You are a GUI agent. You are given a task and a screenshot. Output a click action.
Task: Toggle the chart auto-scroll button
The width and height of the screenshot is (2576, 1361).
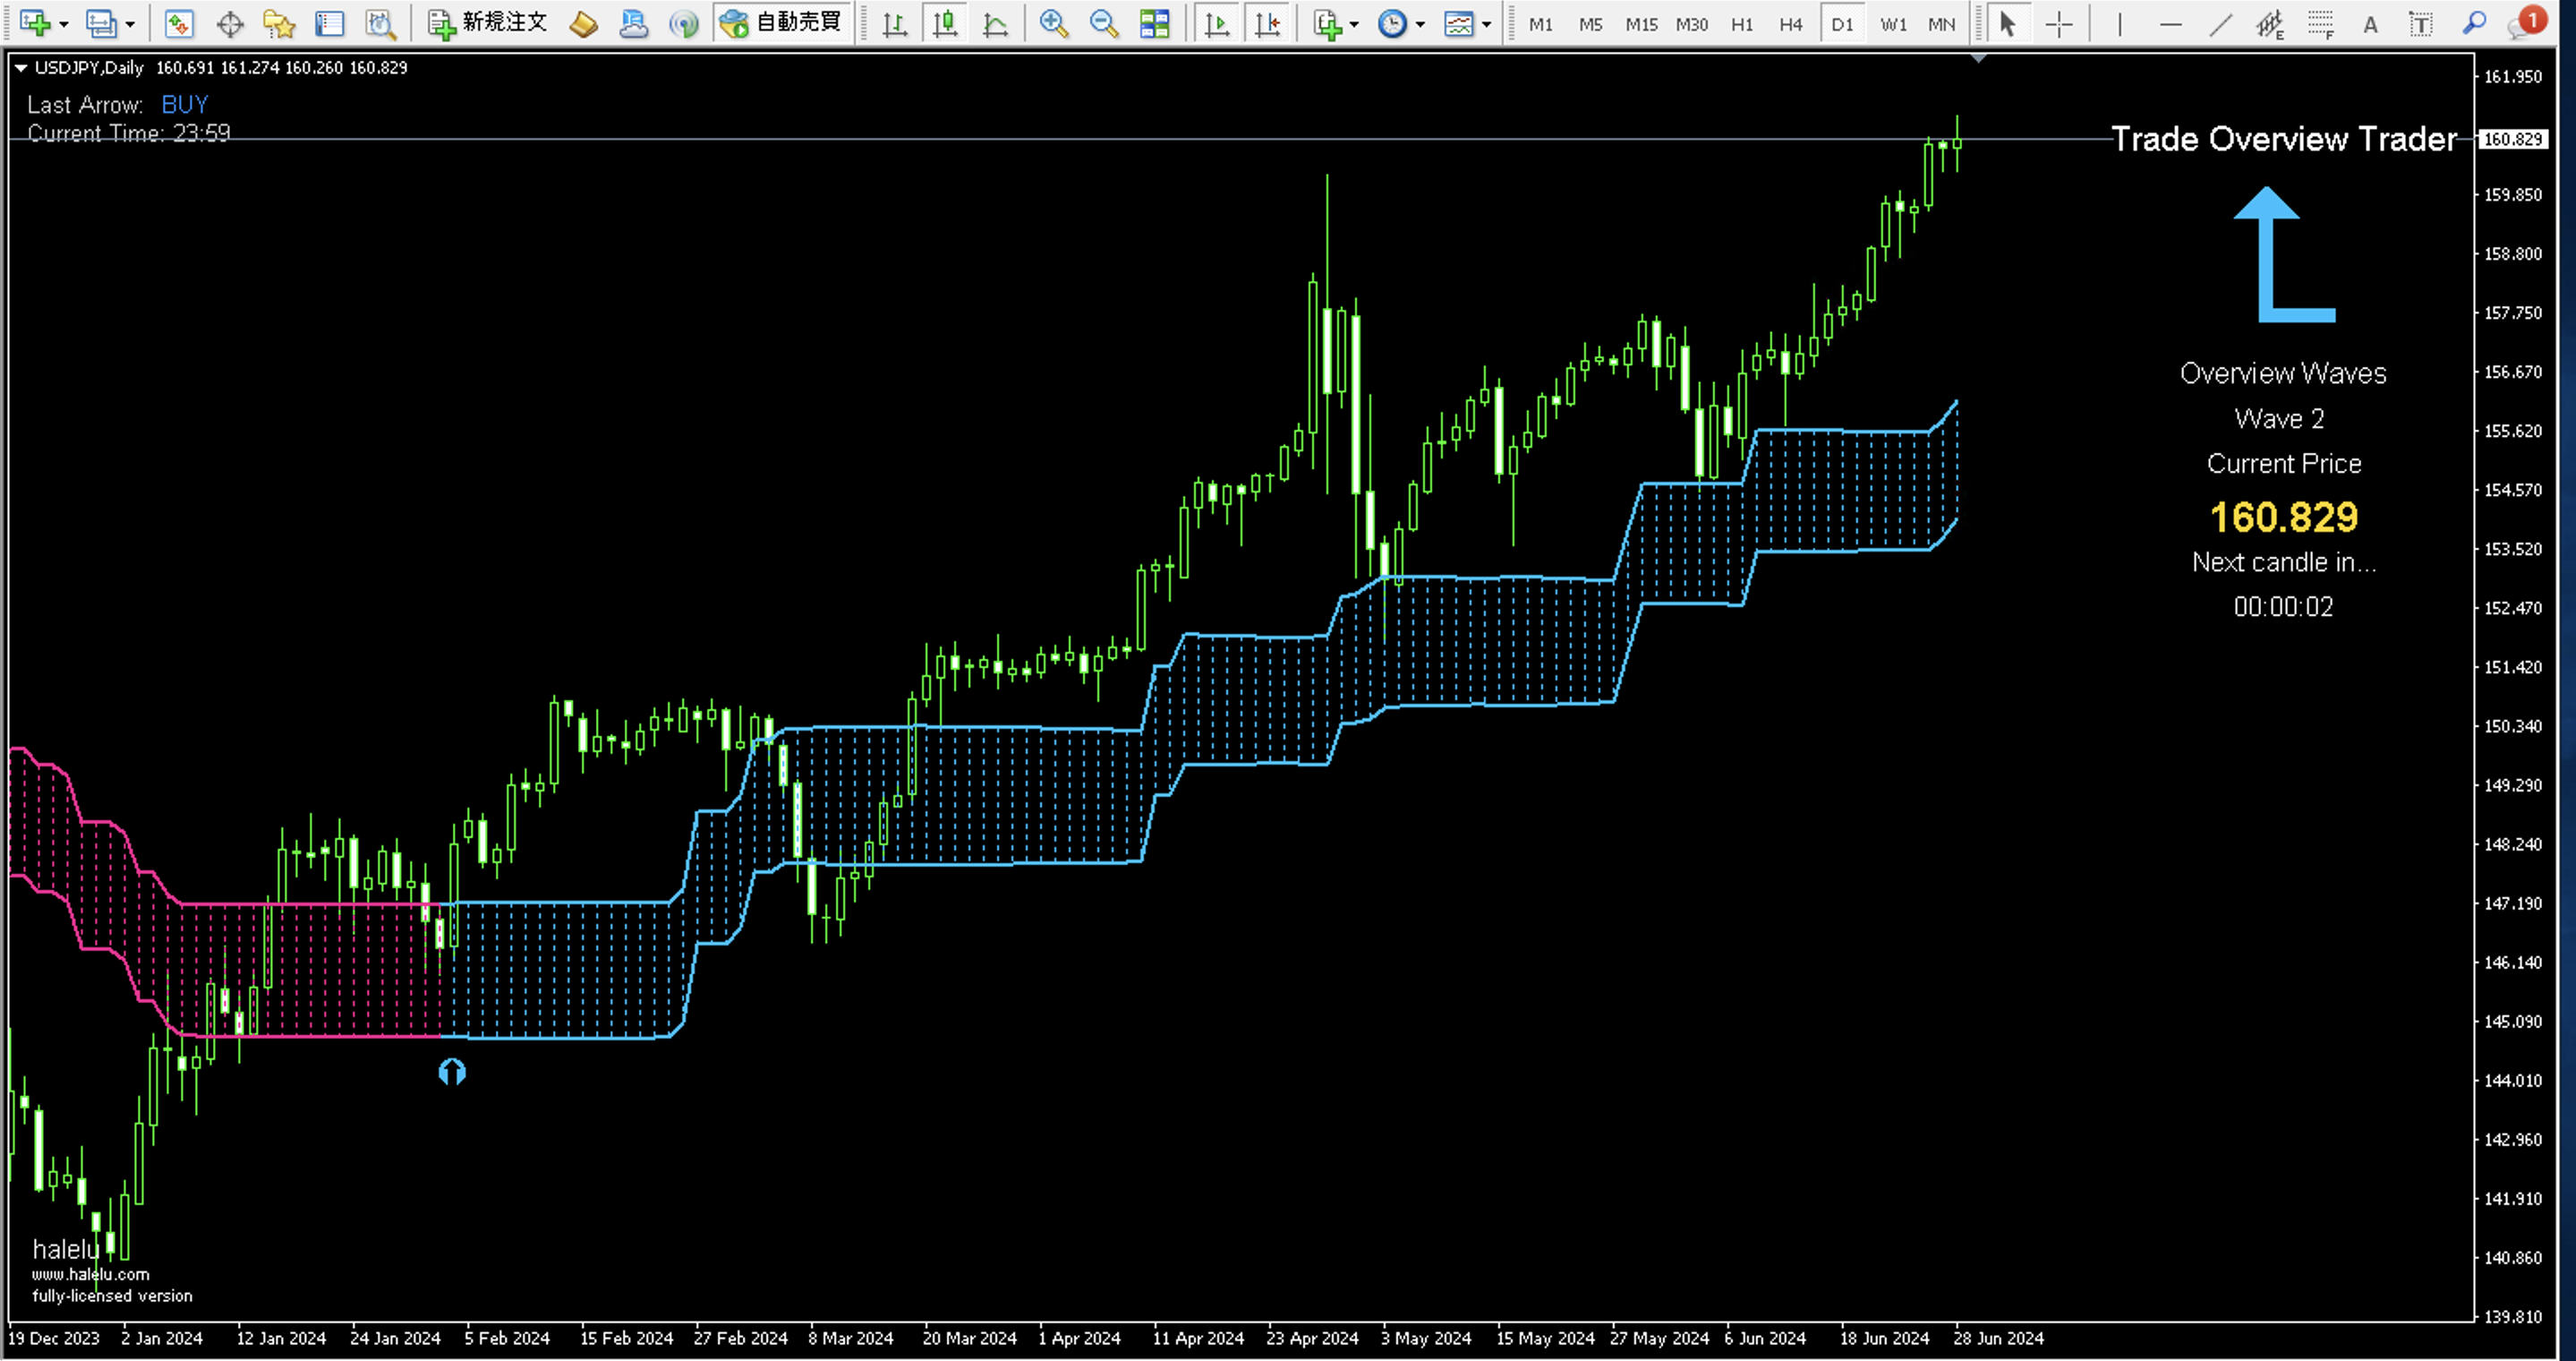point(1217,24)
